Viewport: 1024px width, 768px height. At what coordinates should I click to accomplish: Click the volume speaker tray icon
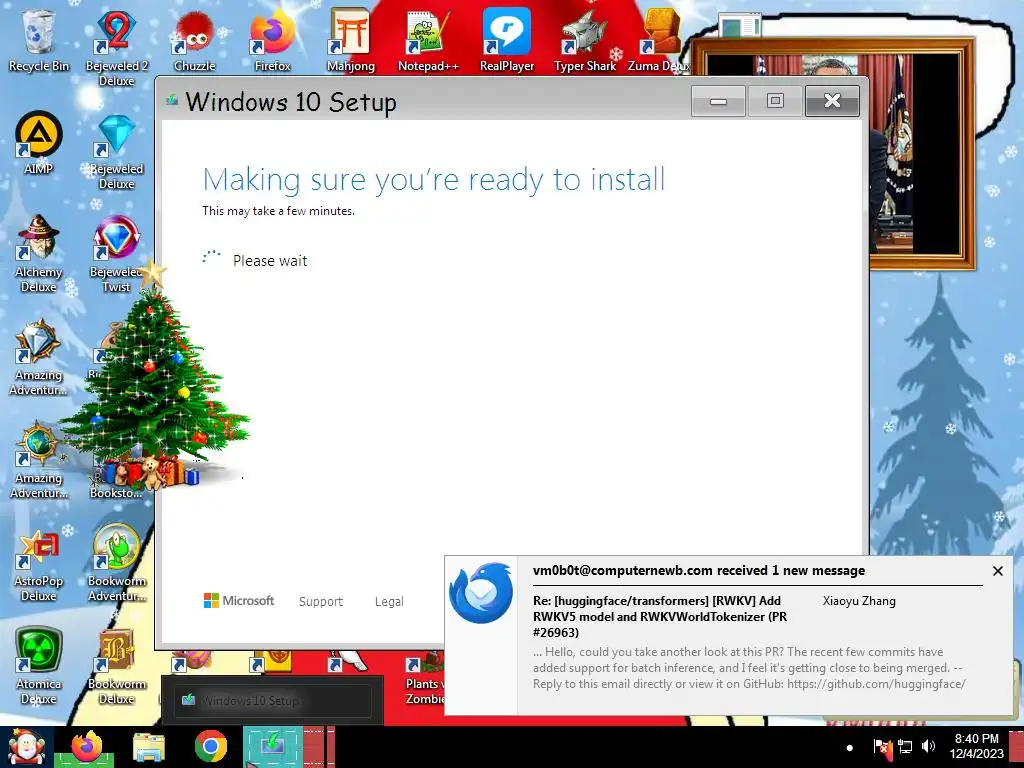click(x=928, y=746)
